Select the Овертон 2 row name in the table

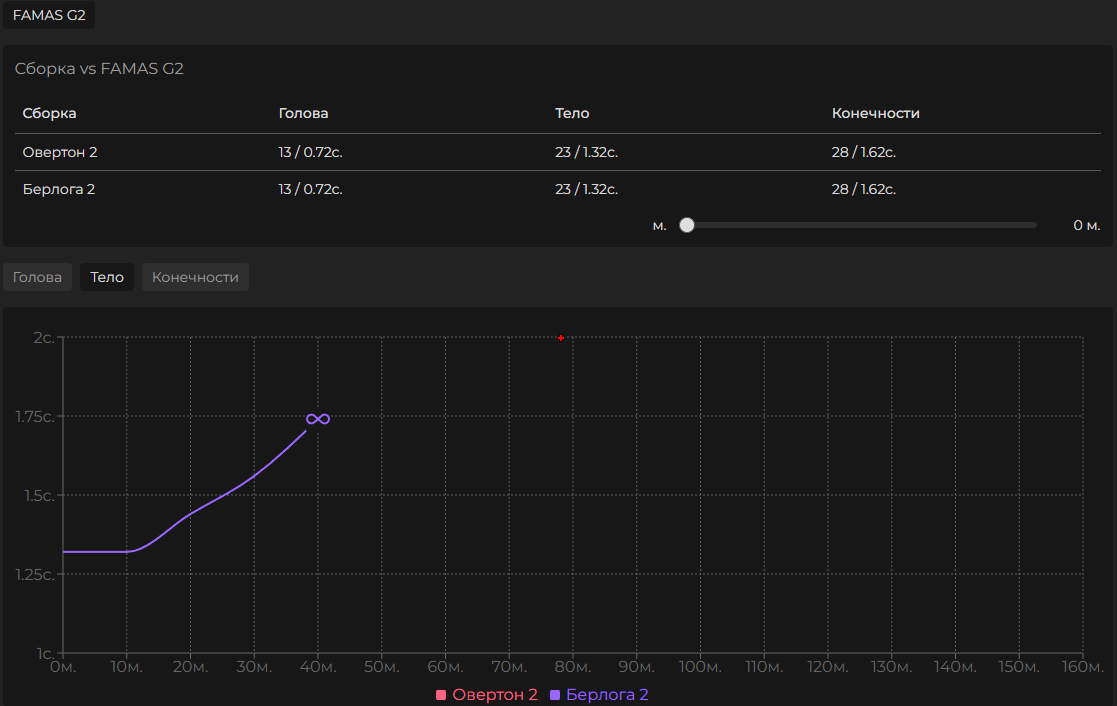[60, 152]
